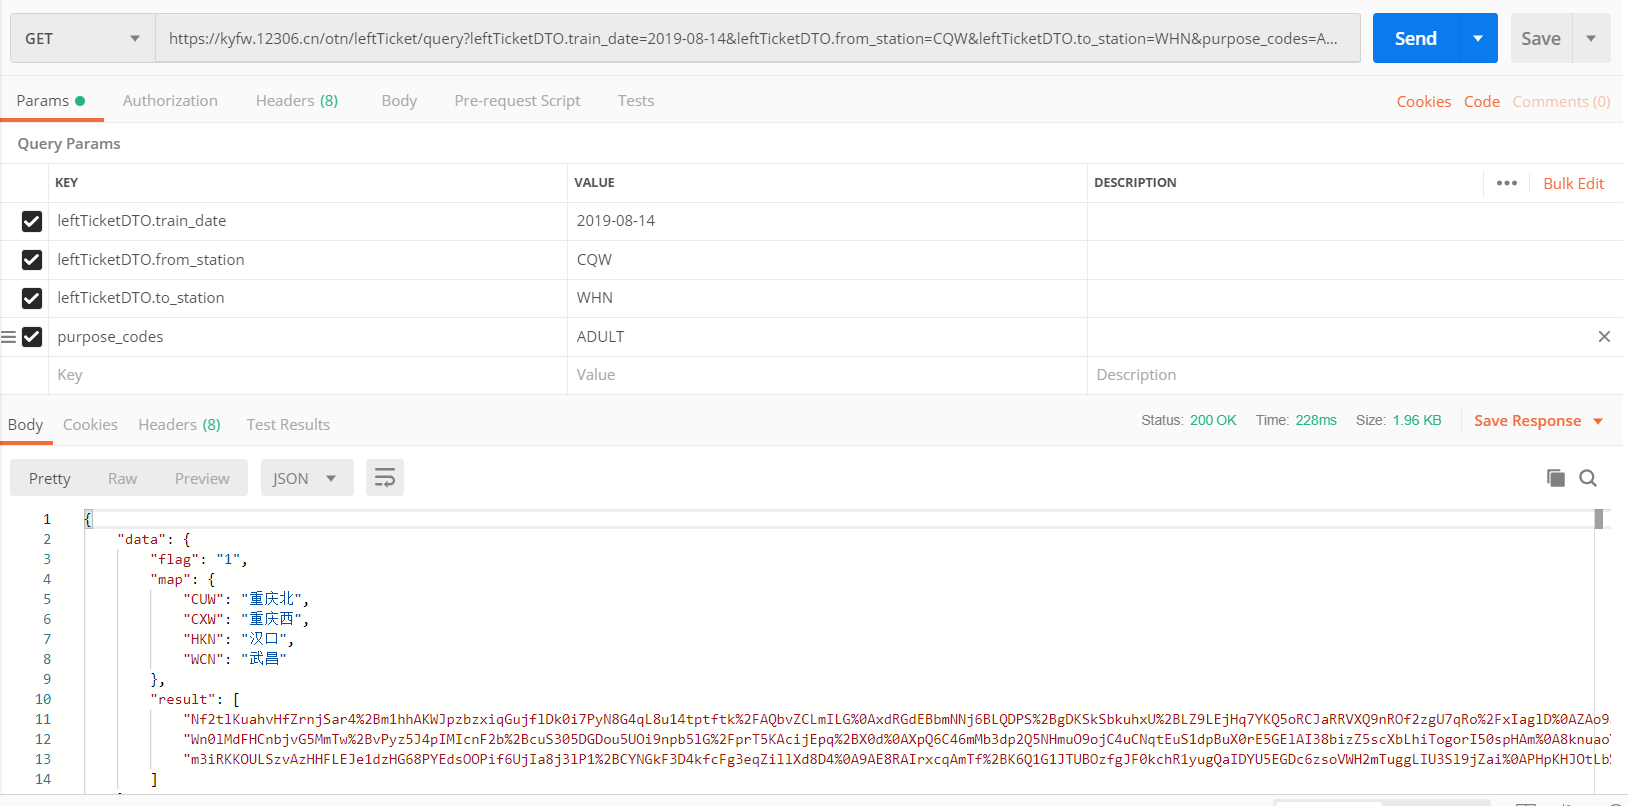Click the 228ms response time
This screenshot has width=1628, height=806.
(1316, 421)
